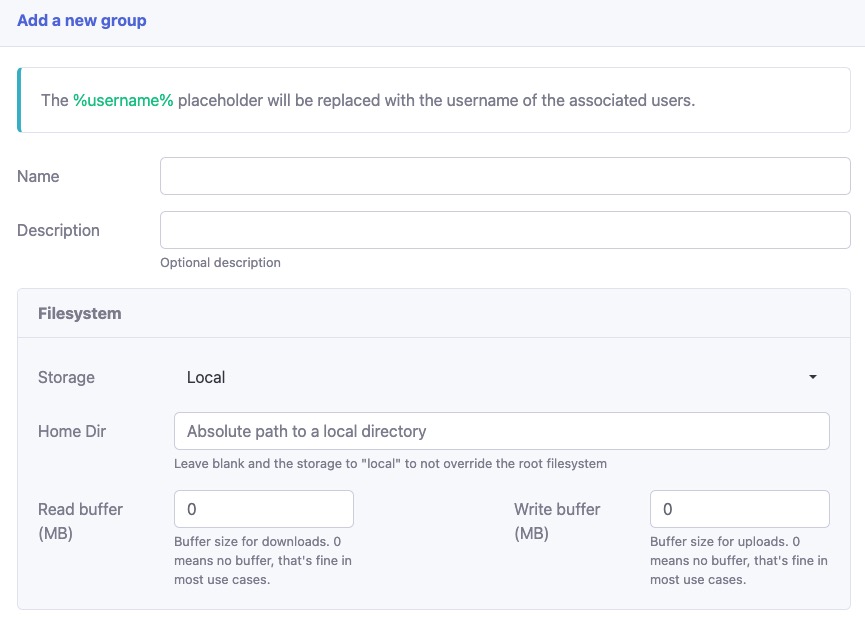Click the Storage label
Viewport: 865px width, 619px height.
(66, 377)
